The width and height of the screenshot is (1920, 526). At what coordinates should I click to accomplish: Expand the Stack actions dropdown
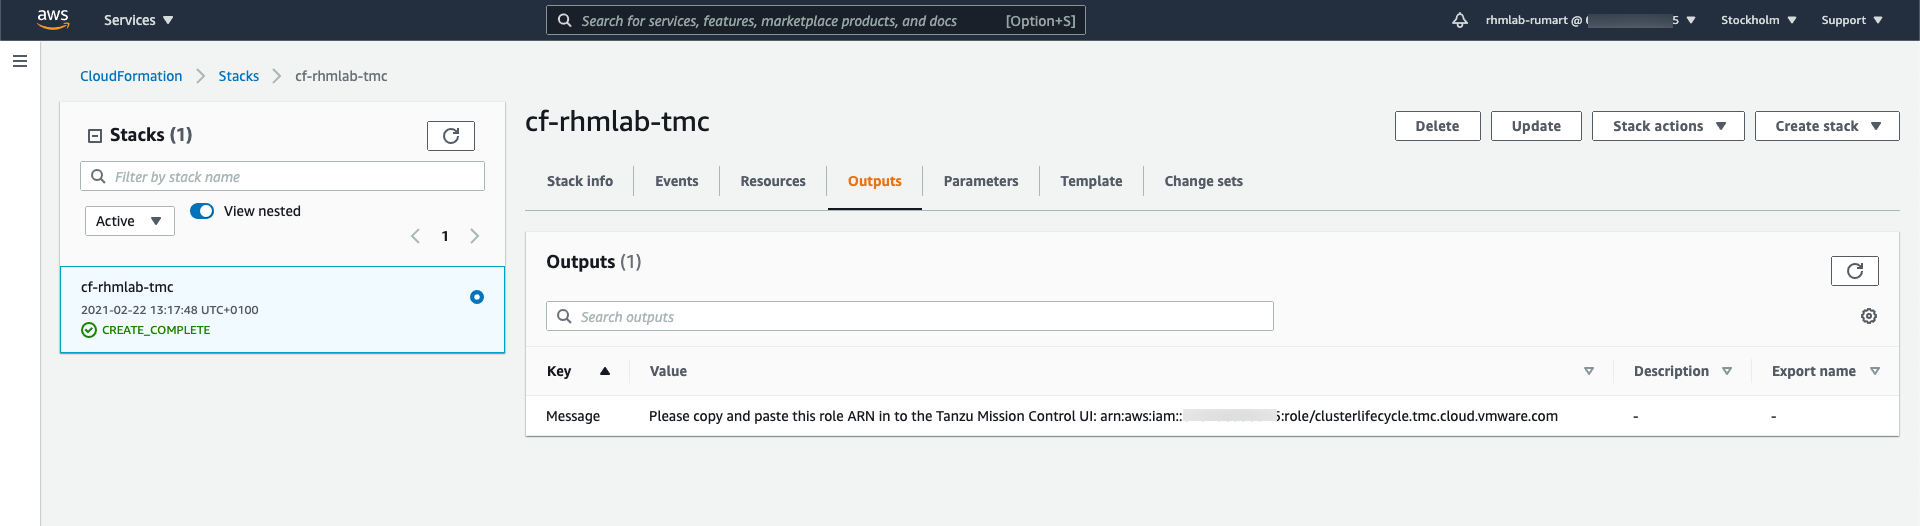[x=1668, y=126]
